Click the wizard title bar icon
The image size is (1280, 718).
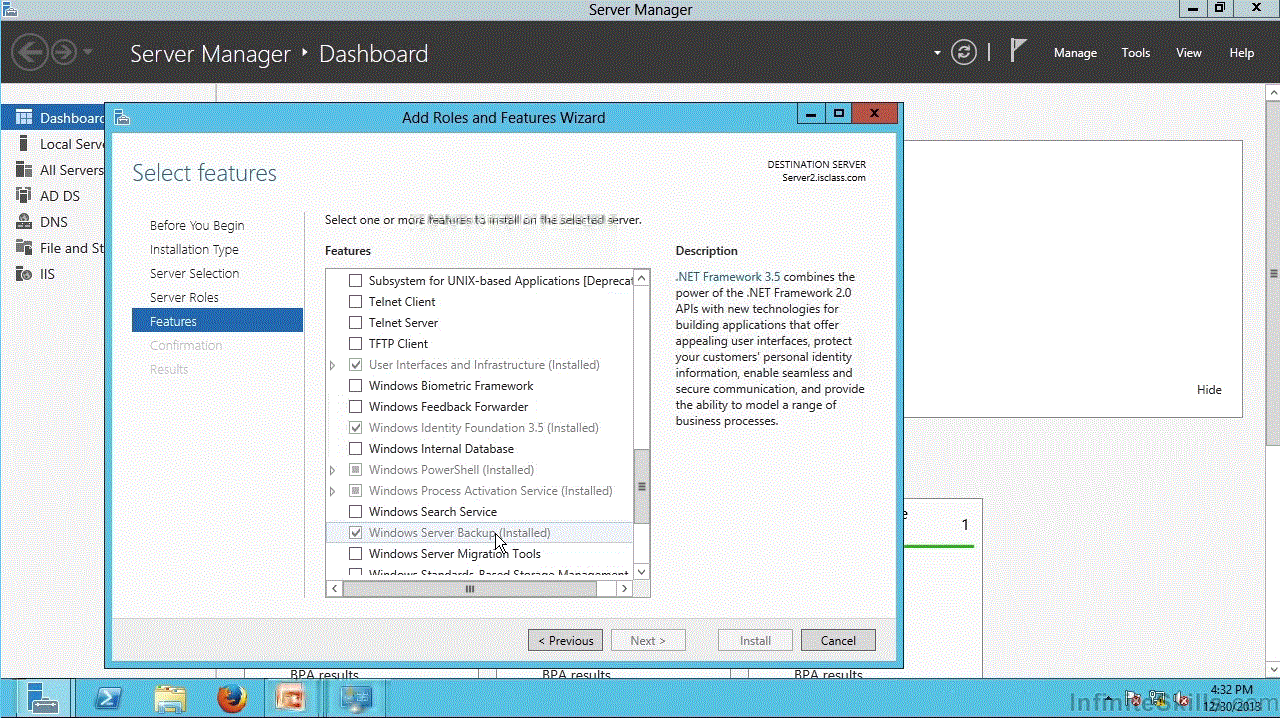pos(122,117)
